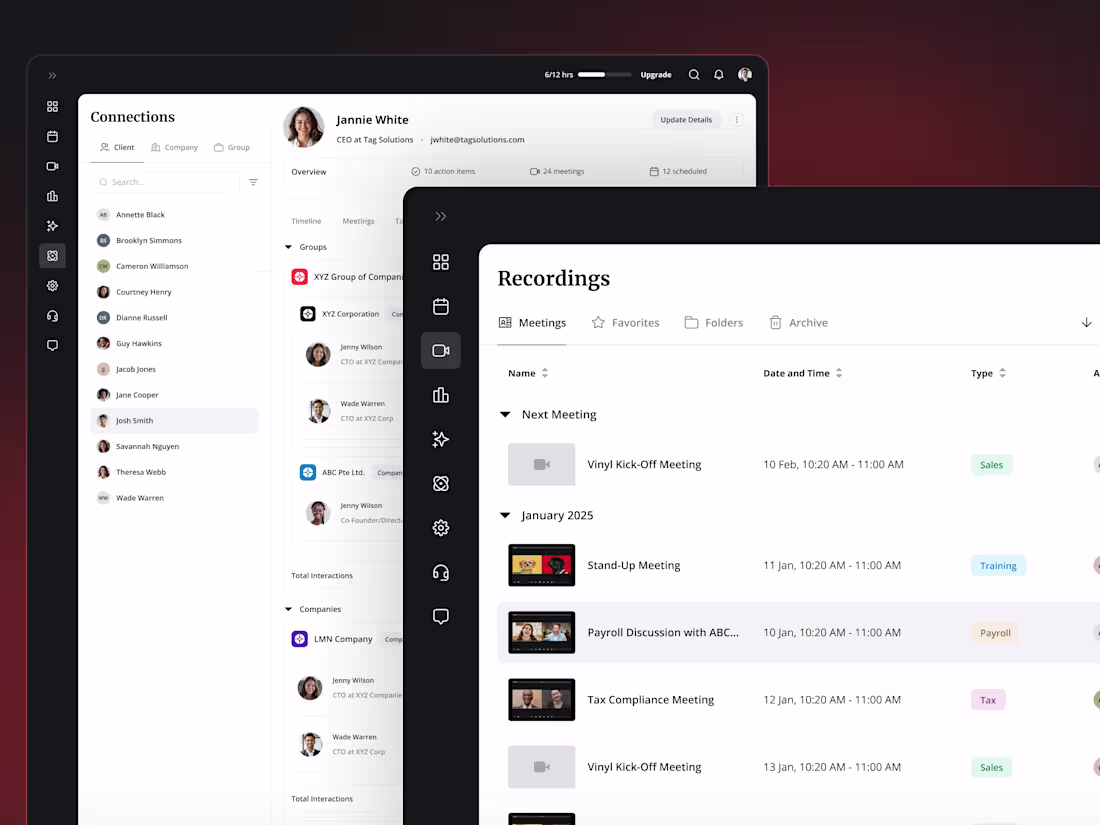Click the 6/12 hrs usage progress bar
The image size is (1100, 825).
pos(603,74)
